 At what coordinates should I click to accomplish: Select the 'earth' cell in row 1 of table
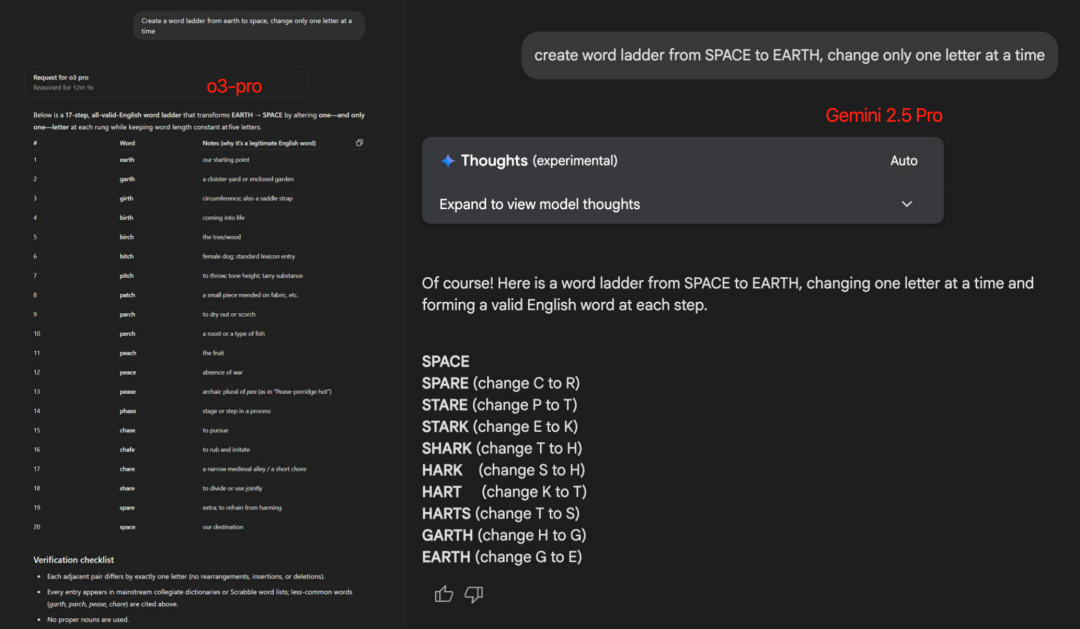coord(127,160)
